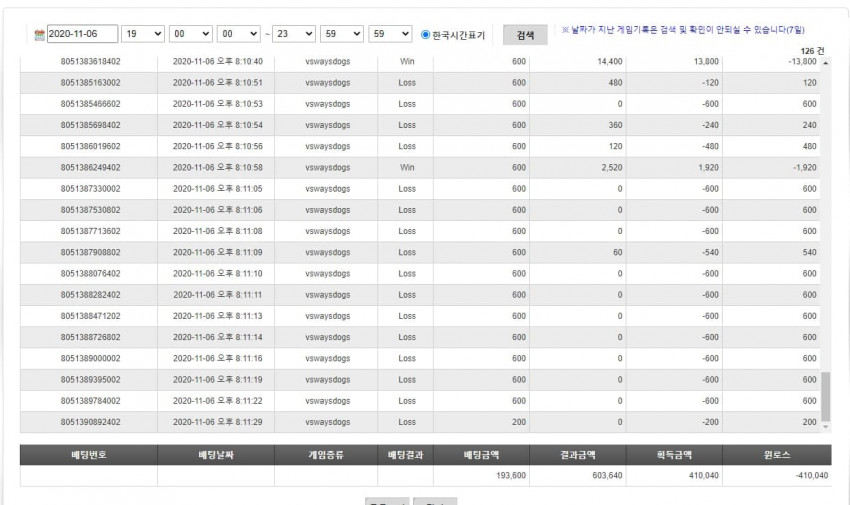Click the 윈로스 column header
Image resolution: width=850 pixels, height=505 pixels.
[777, 455]
